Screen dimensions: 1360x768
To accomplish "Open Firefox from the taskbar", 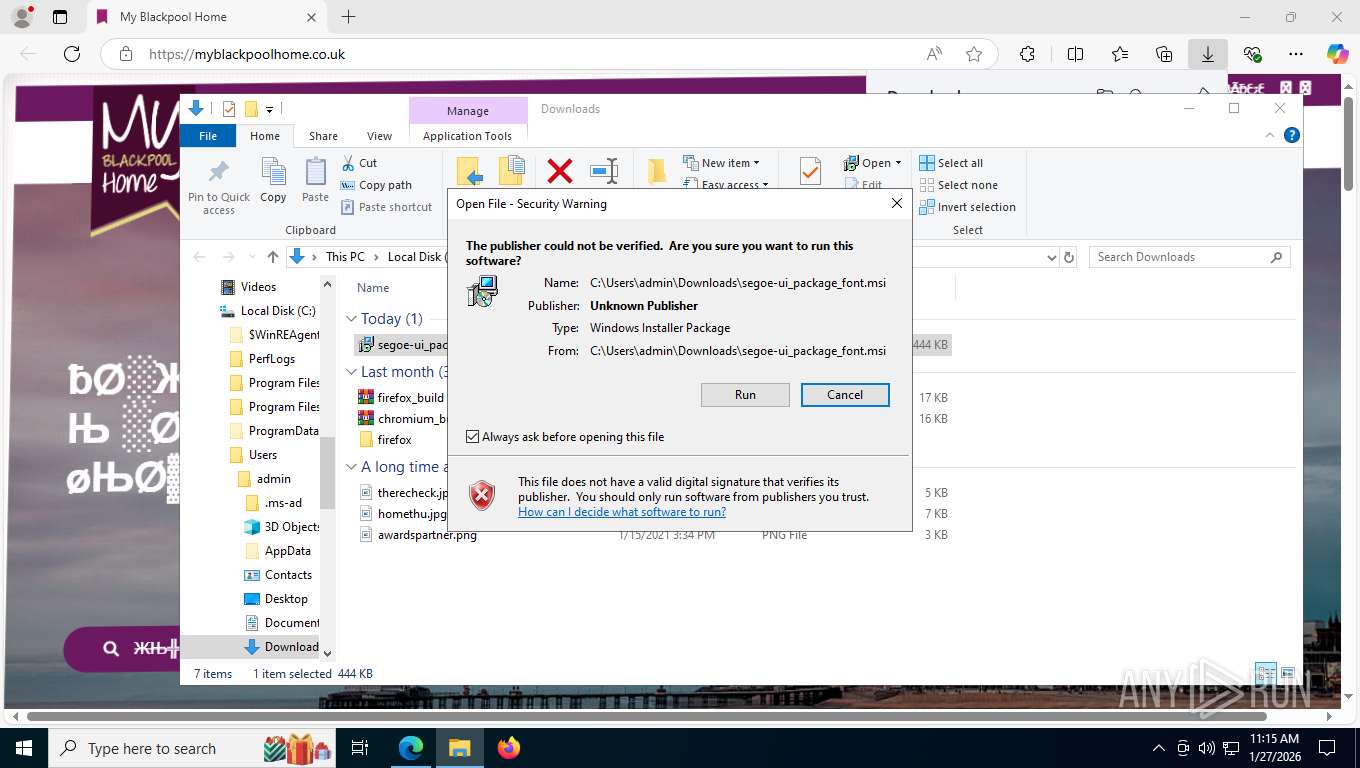I will 509,748.
